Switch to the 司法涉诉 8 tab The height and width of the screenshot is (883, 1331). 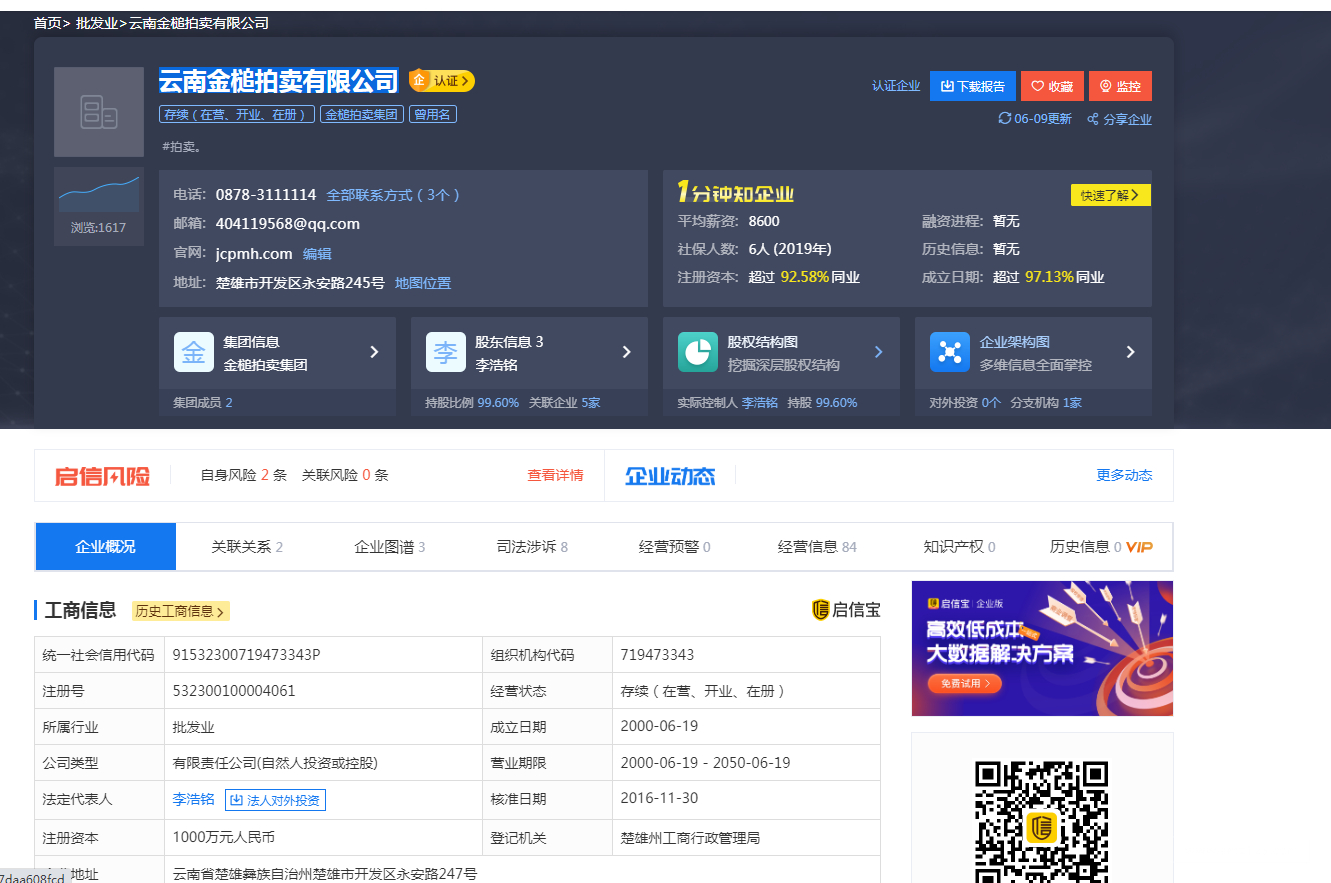532,547
